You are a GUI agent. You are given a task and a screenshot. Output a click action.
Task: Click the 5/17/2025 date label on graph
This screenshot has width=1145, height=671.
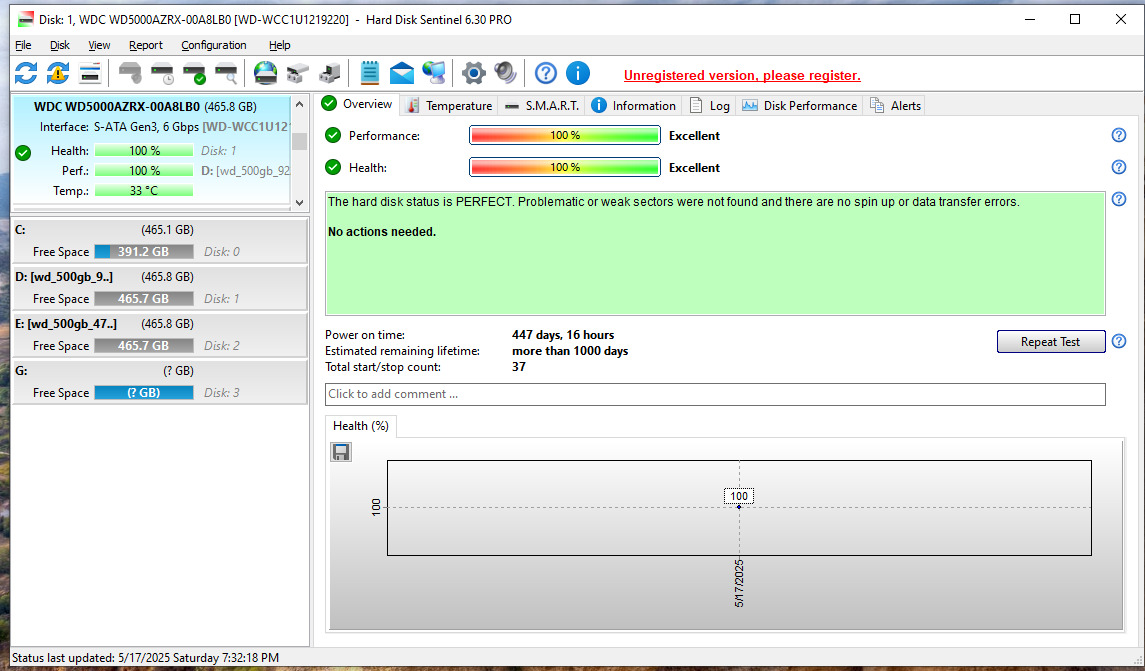click(x=739, y=583)
